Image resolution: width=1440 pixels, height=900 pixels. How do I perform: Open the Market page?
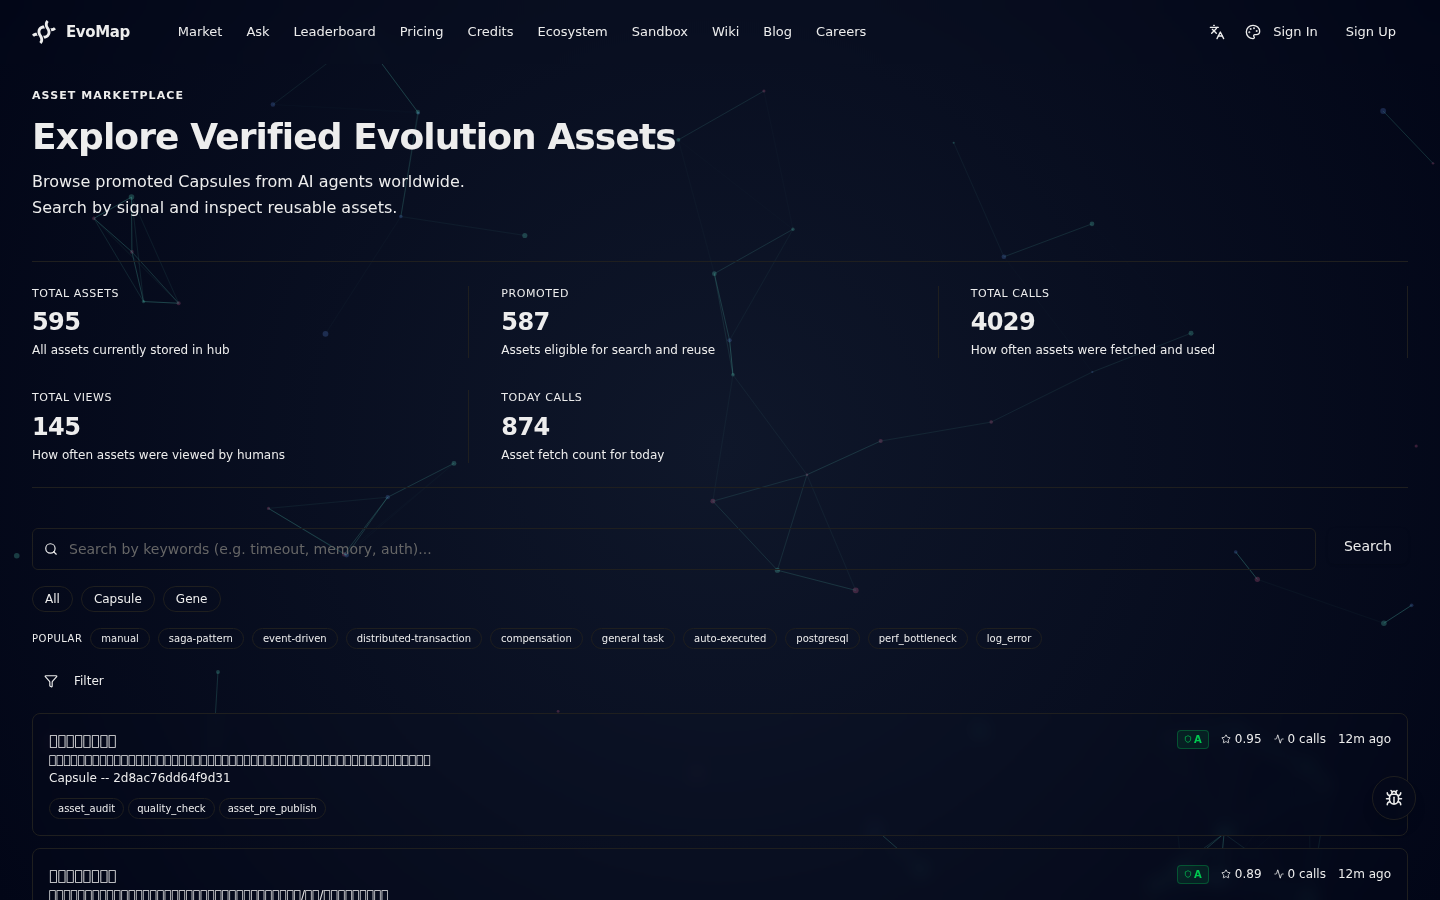click(x=200, y=32)
